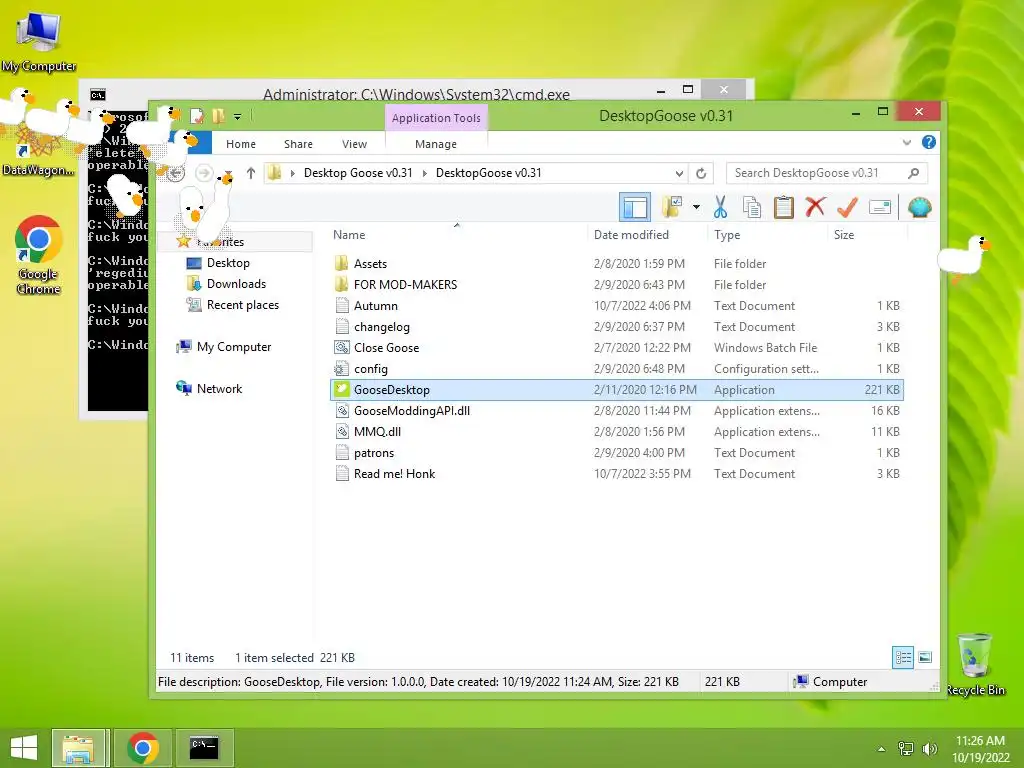Viewport: 1024px width, 768px height.
Task: Open the Recycle Bin desktop icon
Action: click(x=975, y=665)
